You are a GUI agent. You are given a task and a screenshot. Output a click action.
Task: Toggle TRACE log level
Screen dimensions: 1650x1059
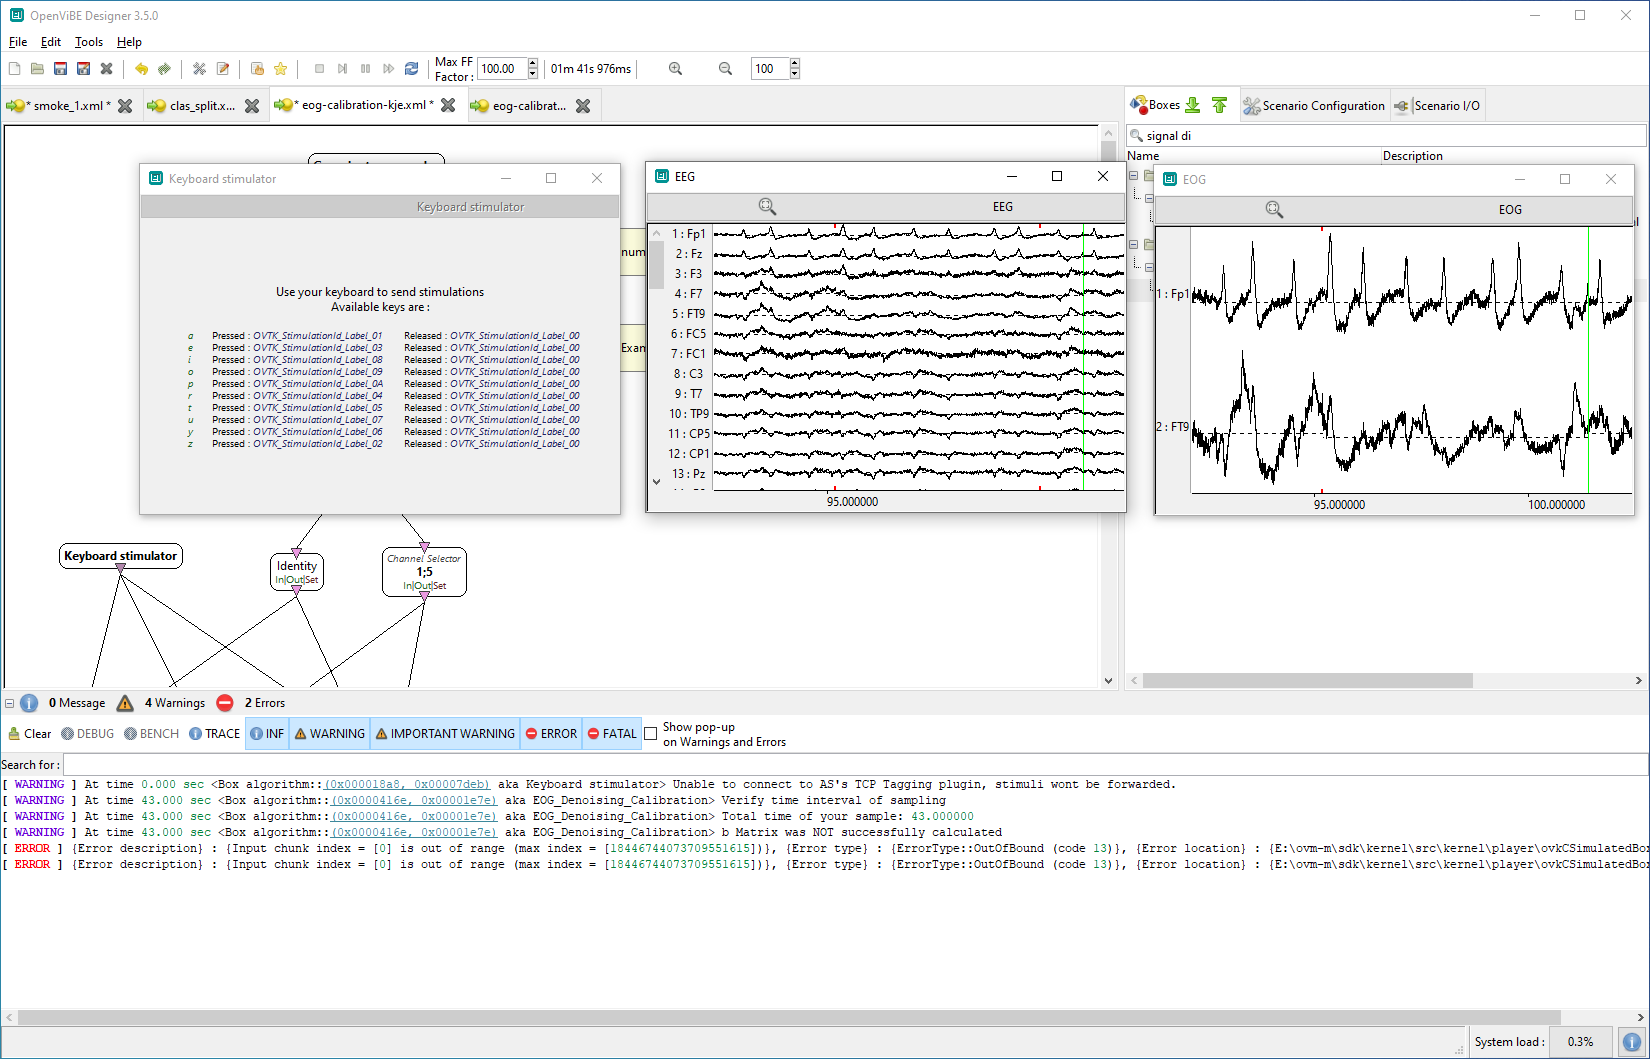214,734
